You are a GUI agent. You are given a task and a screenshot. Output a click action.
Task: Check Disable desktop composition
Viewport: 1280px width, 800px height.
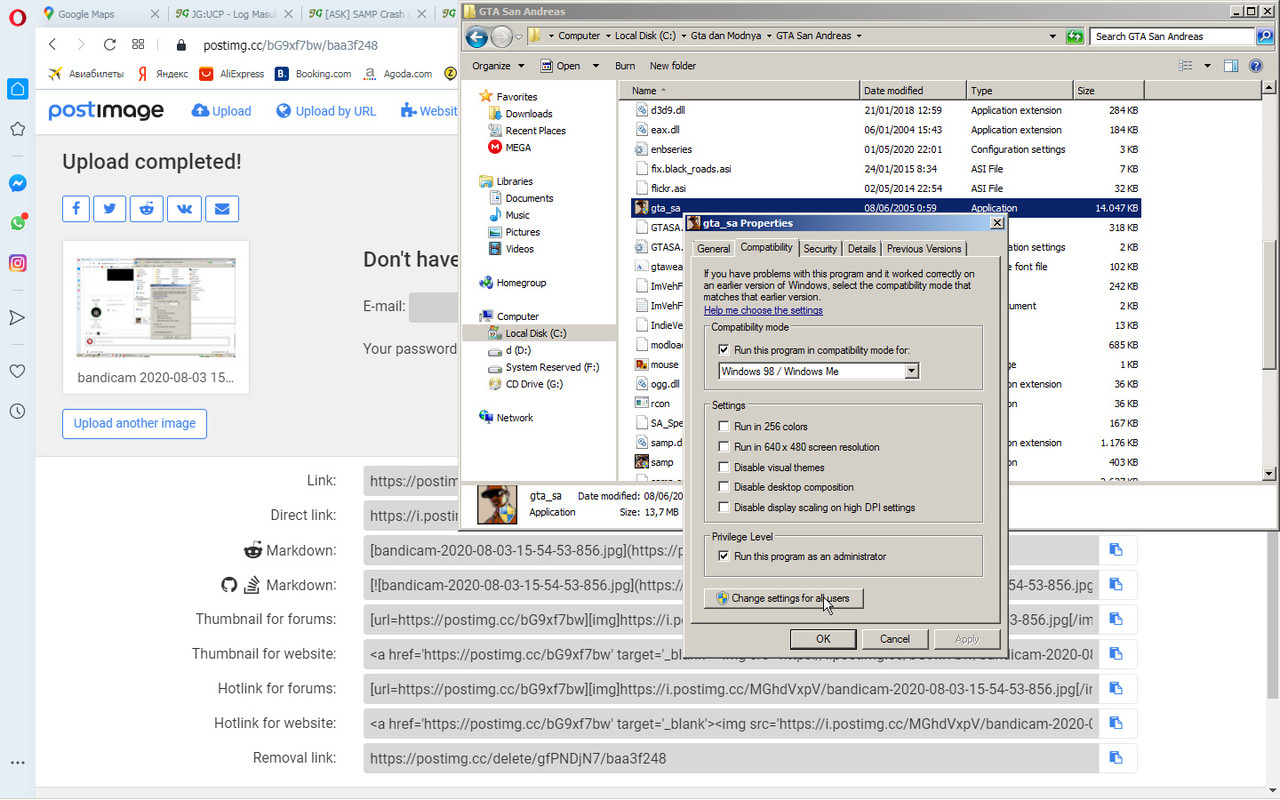[x=724, y=487]
